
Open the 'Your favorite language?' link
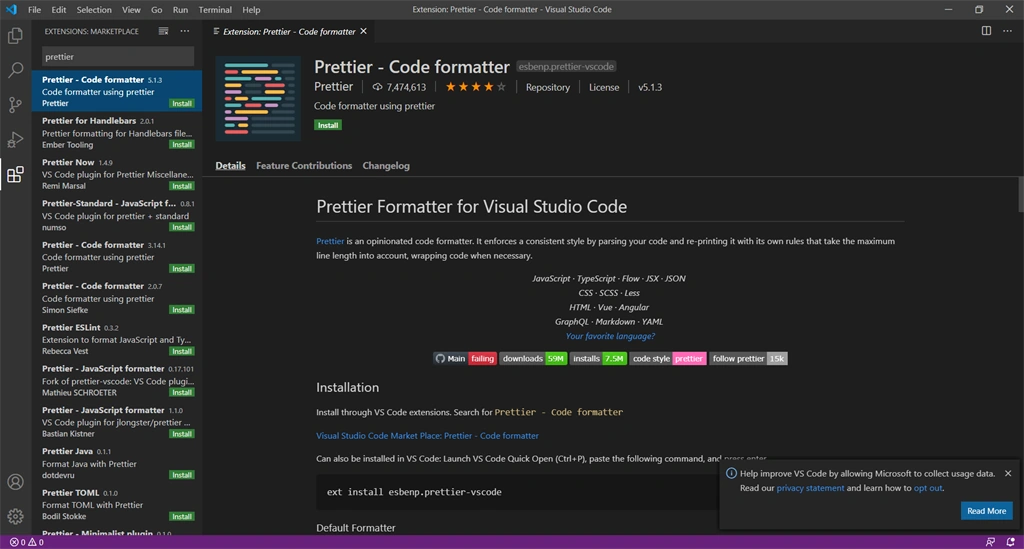pyautogui.click(x=610, y=336)
